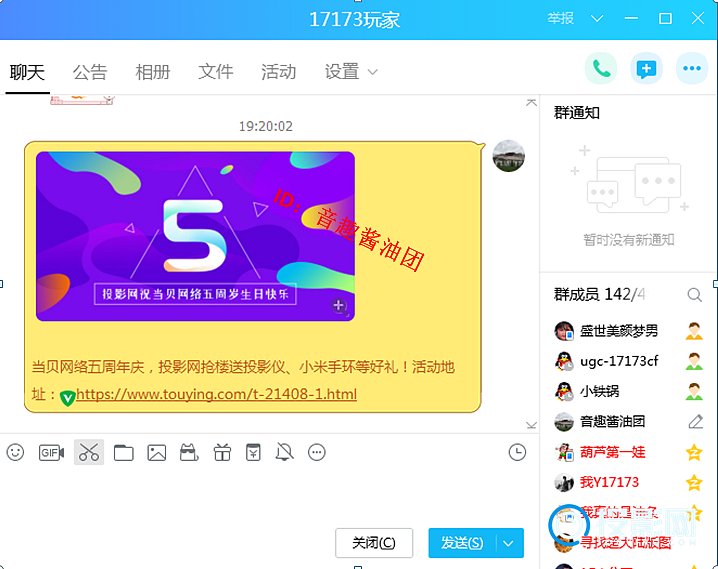The image size is (718, 569).
Task: Open the send button dropdown arrow
Action: 510,543
